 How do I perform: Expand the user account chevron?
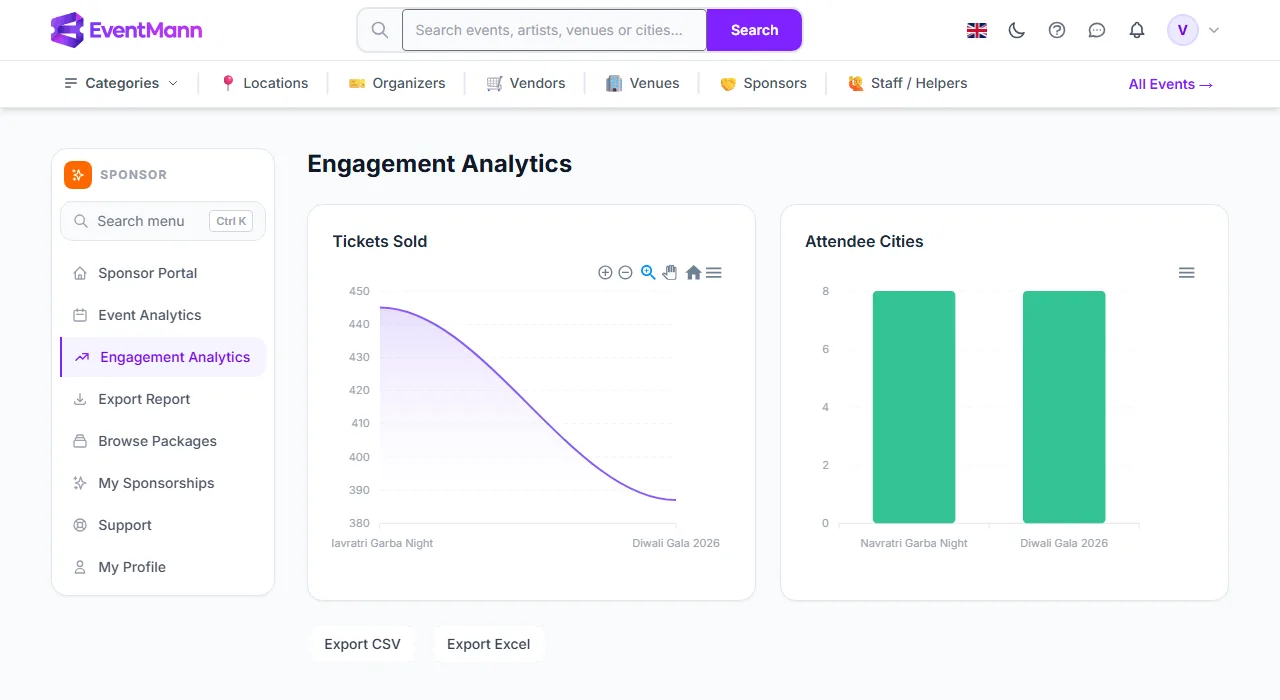point(1214,30)
